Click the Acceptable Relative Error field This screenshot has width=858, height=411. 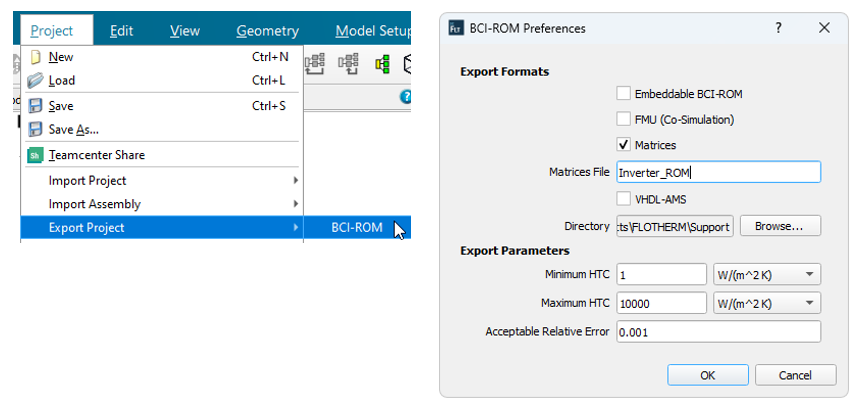[x=718, y=331]
